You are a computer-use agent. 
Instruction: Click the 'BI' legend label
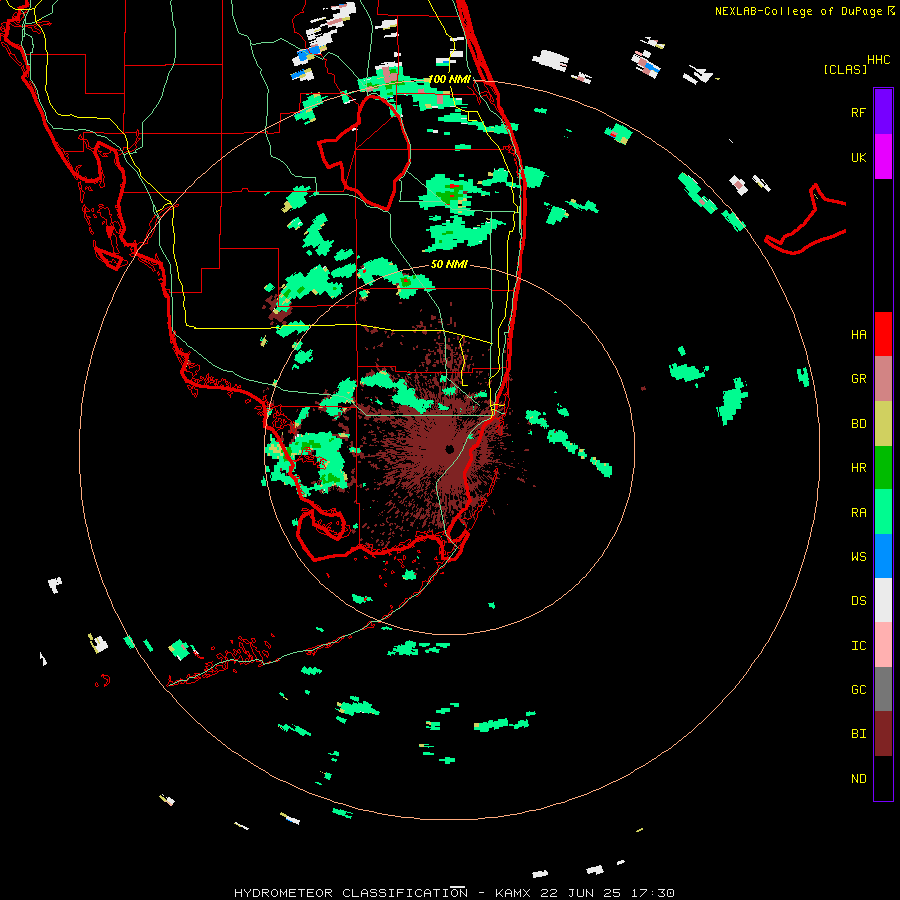point(858,734)
